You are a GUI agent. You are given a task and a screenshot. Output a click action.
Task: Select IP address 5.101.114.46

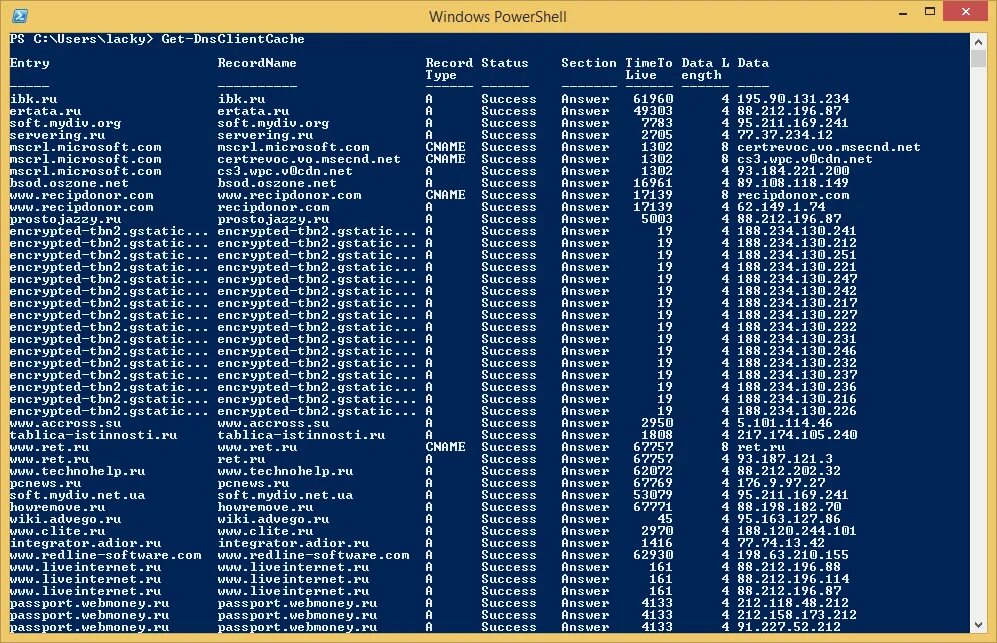point(785,424)
